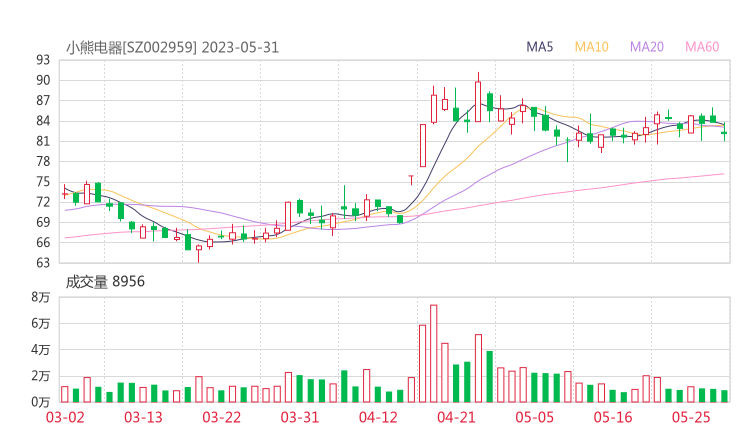Click the 93 price axis label
740x440 pixels.
[x=43, y=60]
